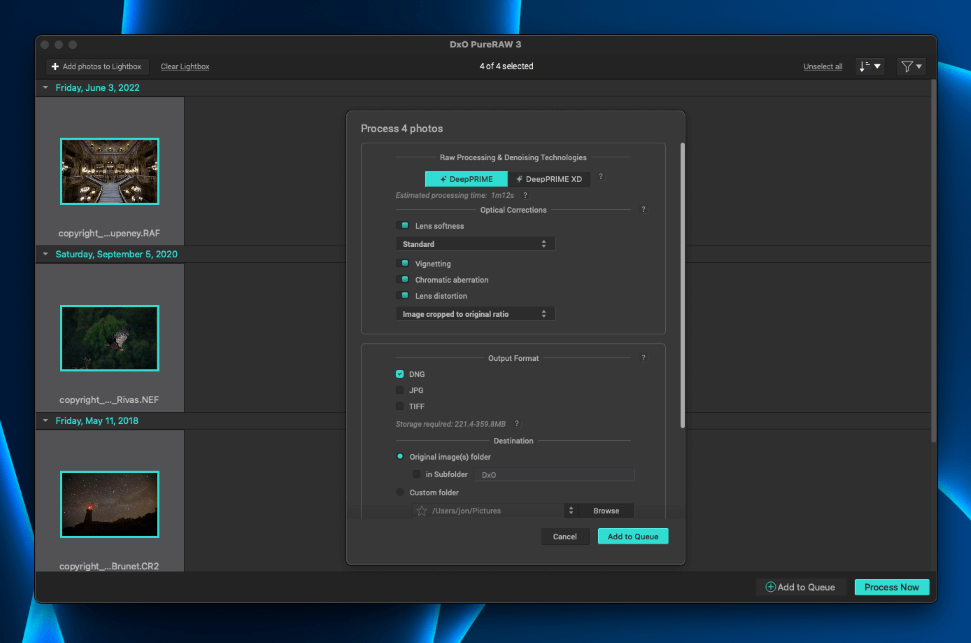
Task: Select the Custom folder radio button
Action: tap(400, 492)
